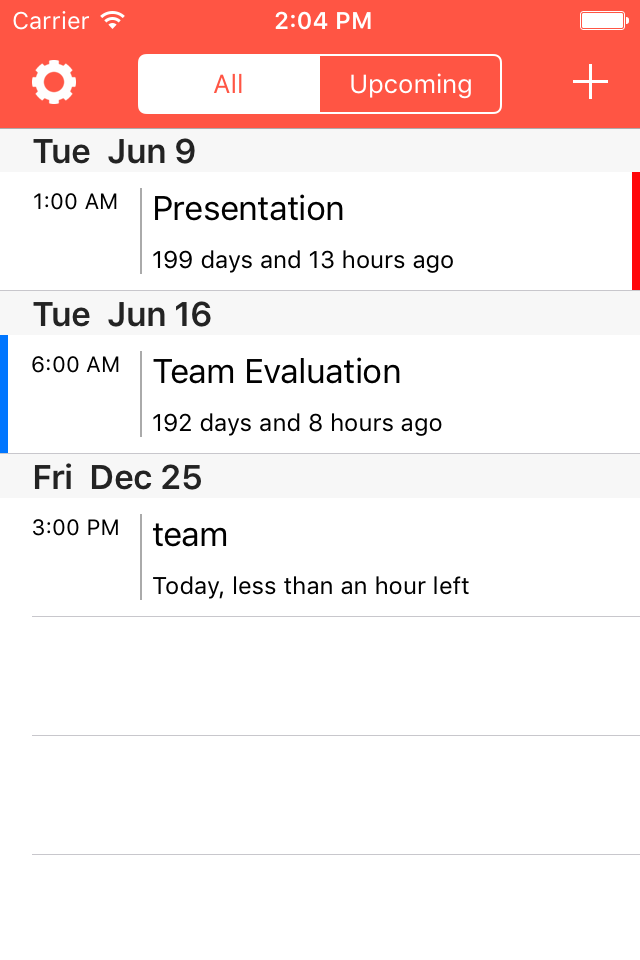The image size is (640, 960).
Task: Click the 2:04 PM clock in status bar
Action: [x=323, y=21]
